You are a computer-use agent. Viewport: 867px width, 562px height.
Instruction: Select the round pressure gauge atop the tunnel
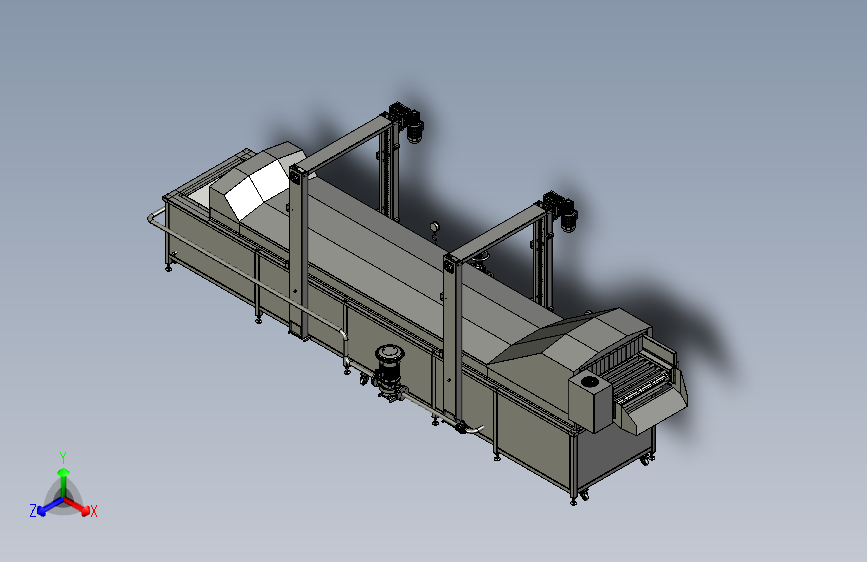[434, 226]
